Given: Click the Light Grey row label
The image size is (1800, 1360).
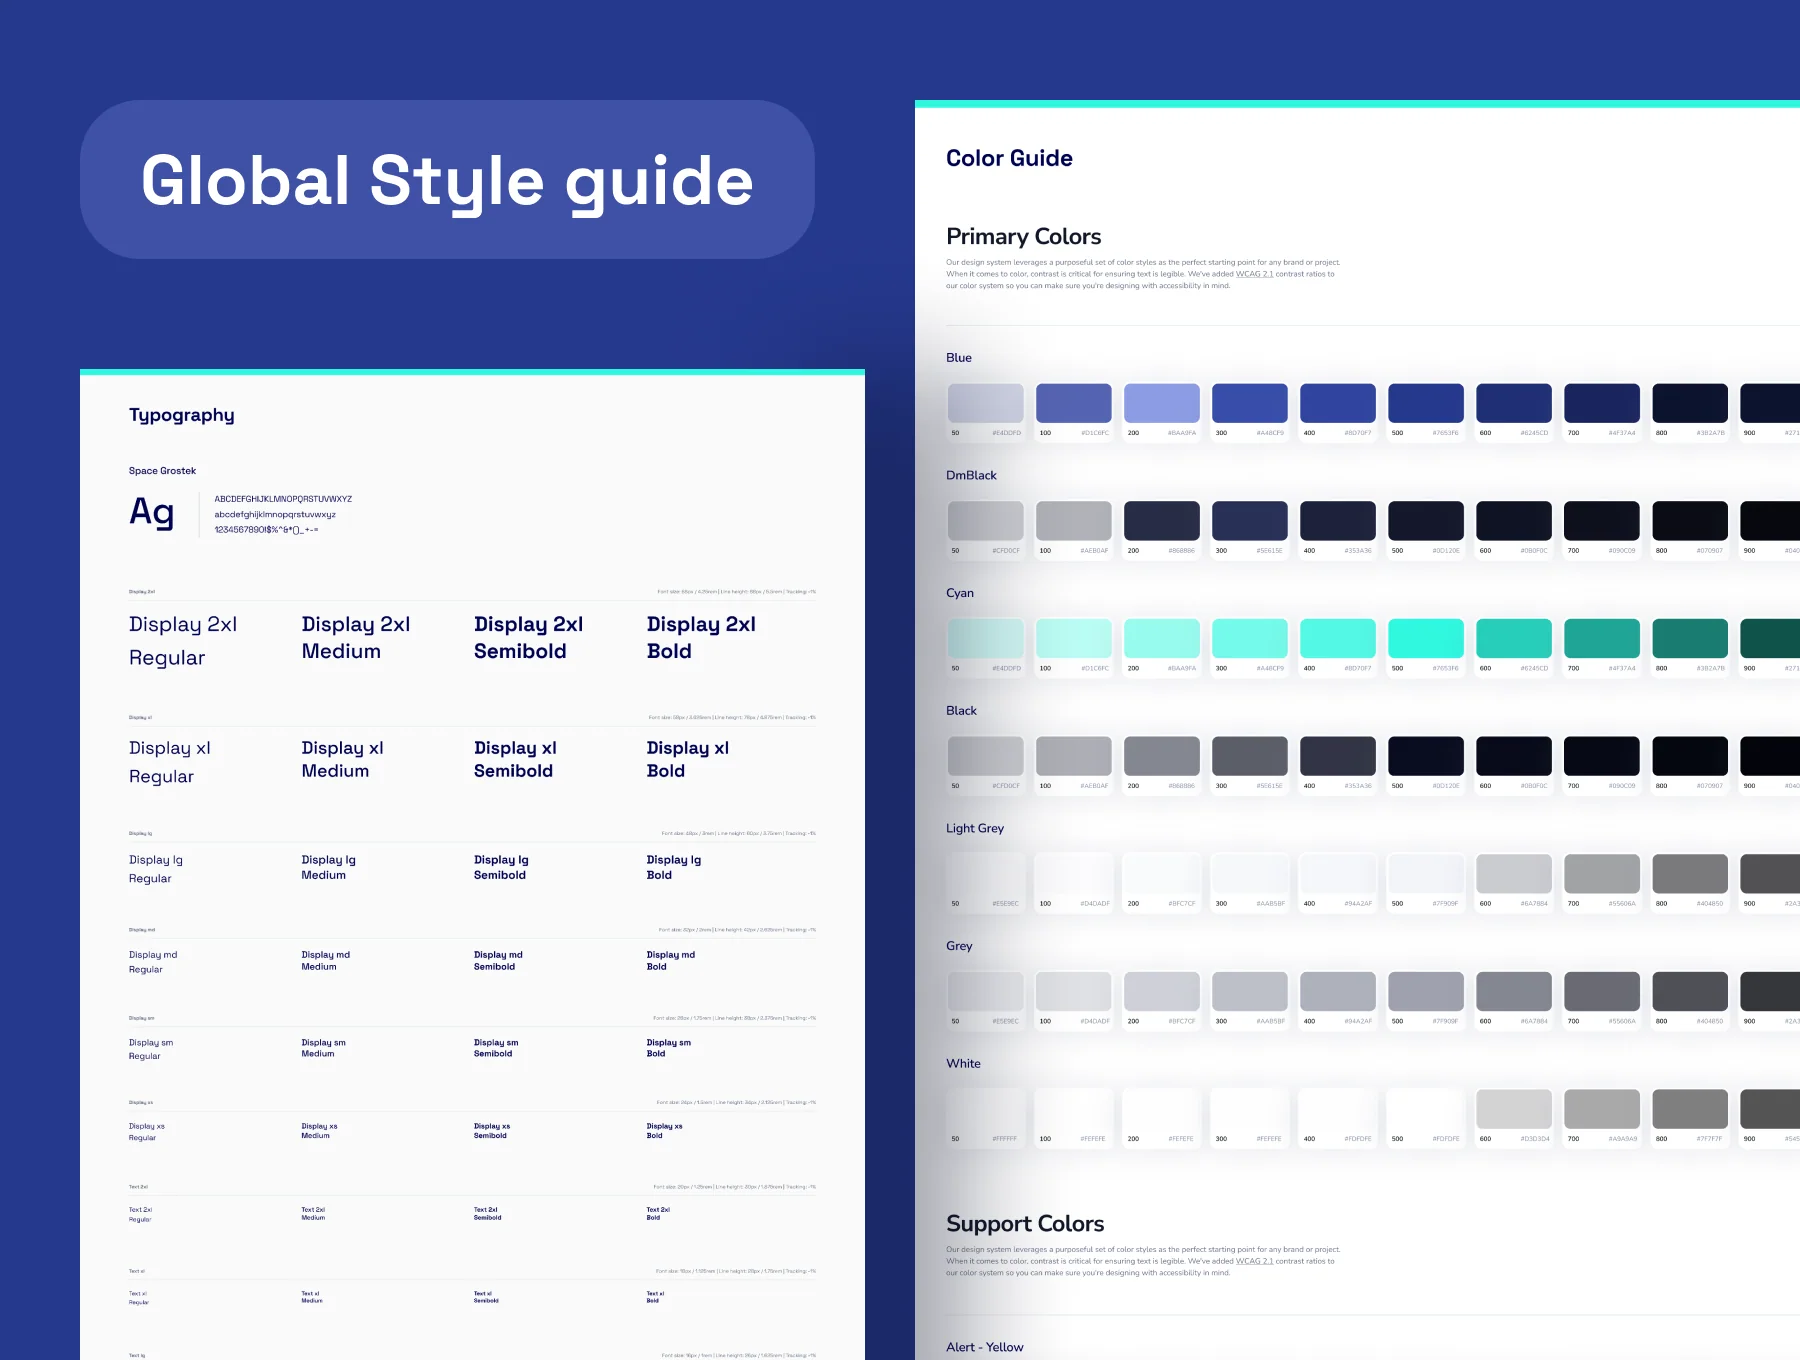Looking at the screenshot, I should pos(975,829).
